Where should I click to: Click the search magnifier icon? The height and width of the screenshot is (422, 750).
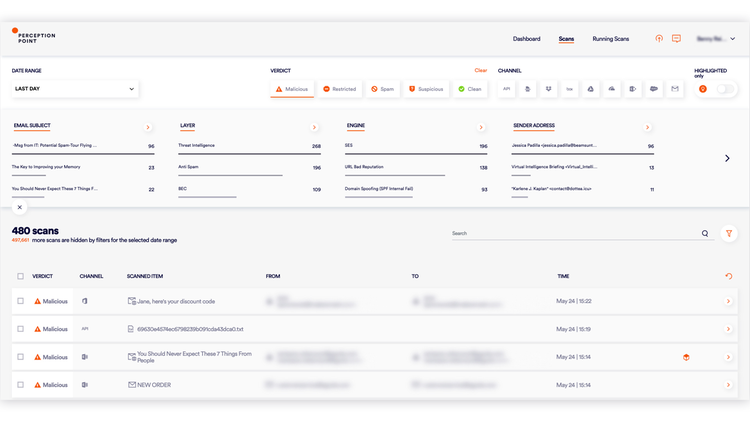pyautogui.click(x=705, y=234)
